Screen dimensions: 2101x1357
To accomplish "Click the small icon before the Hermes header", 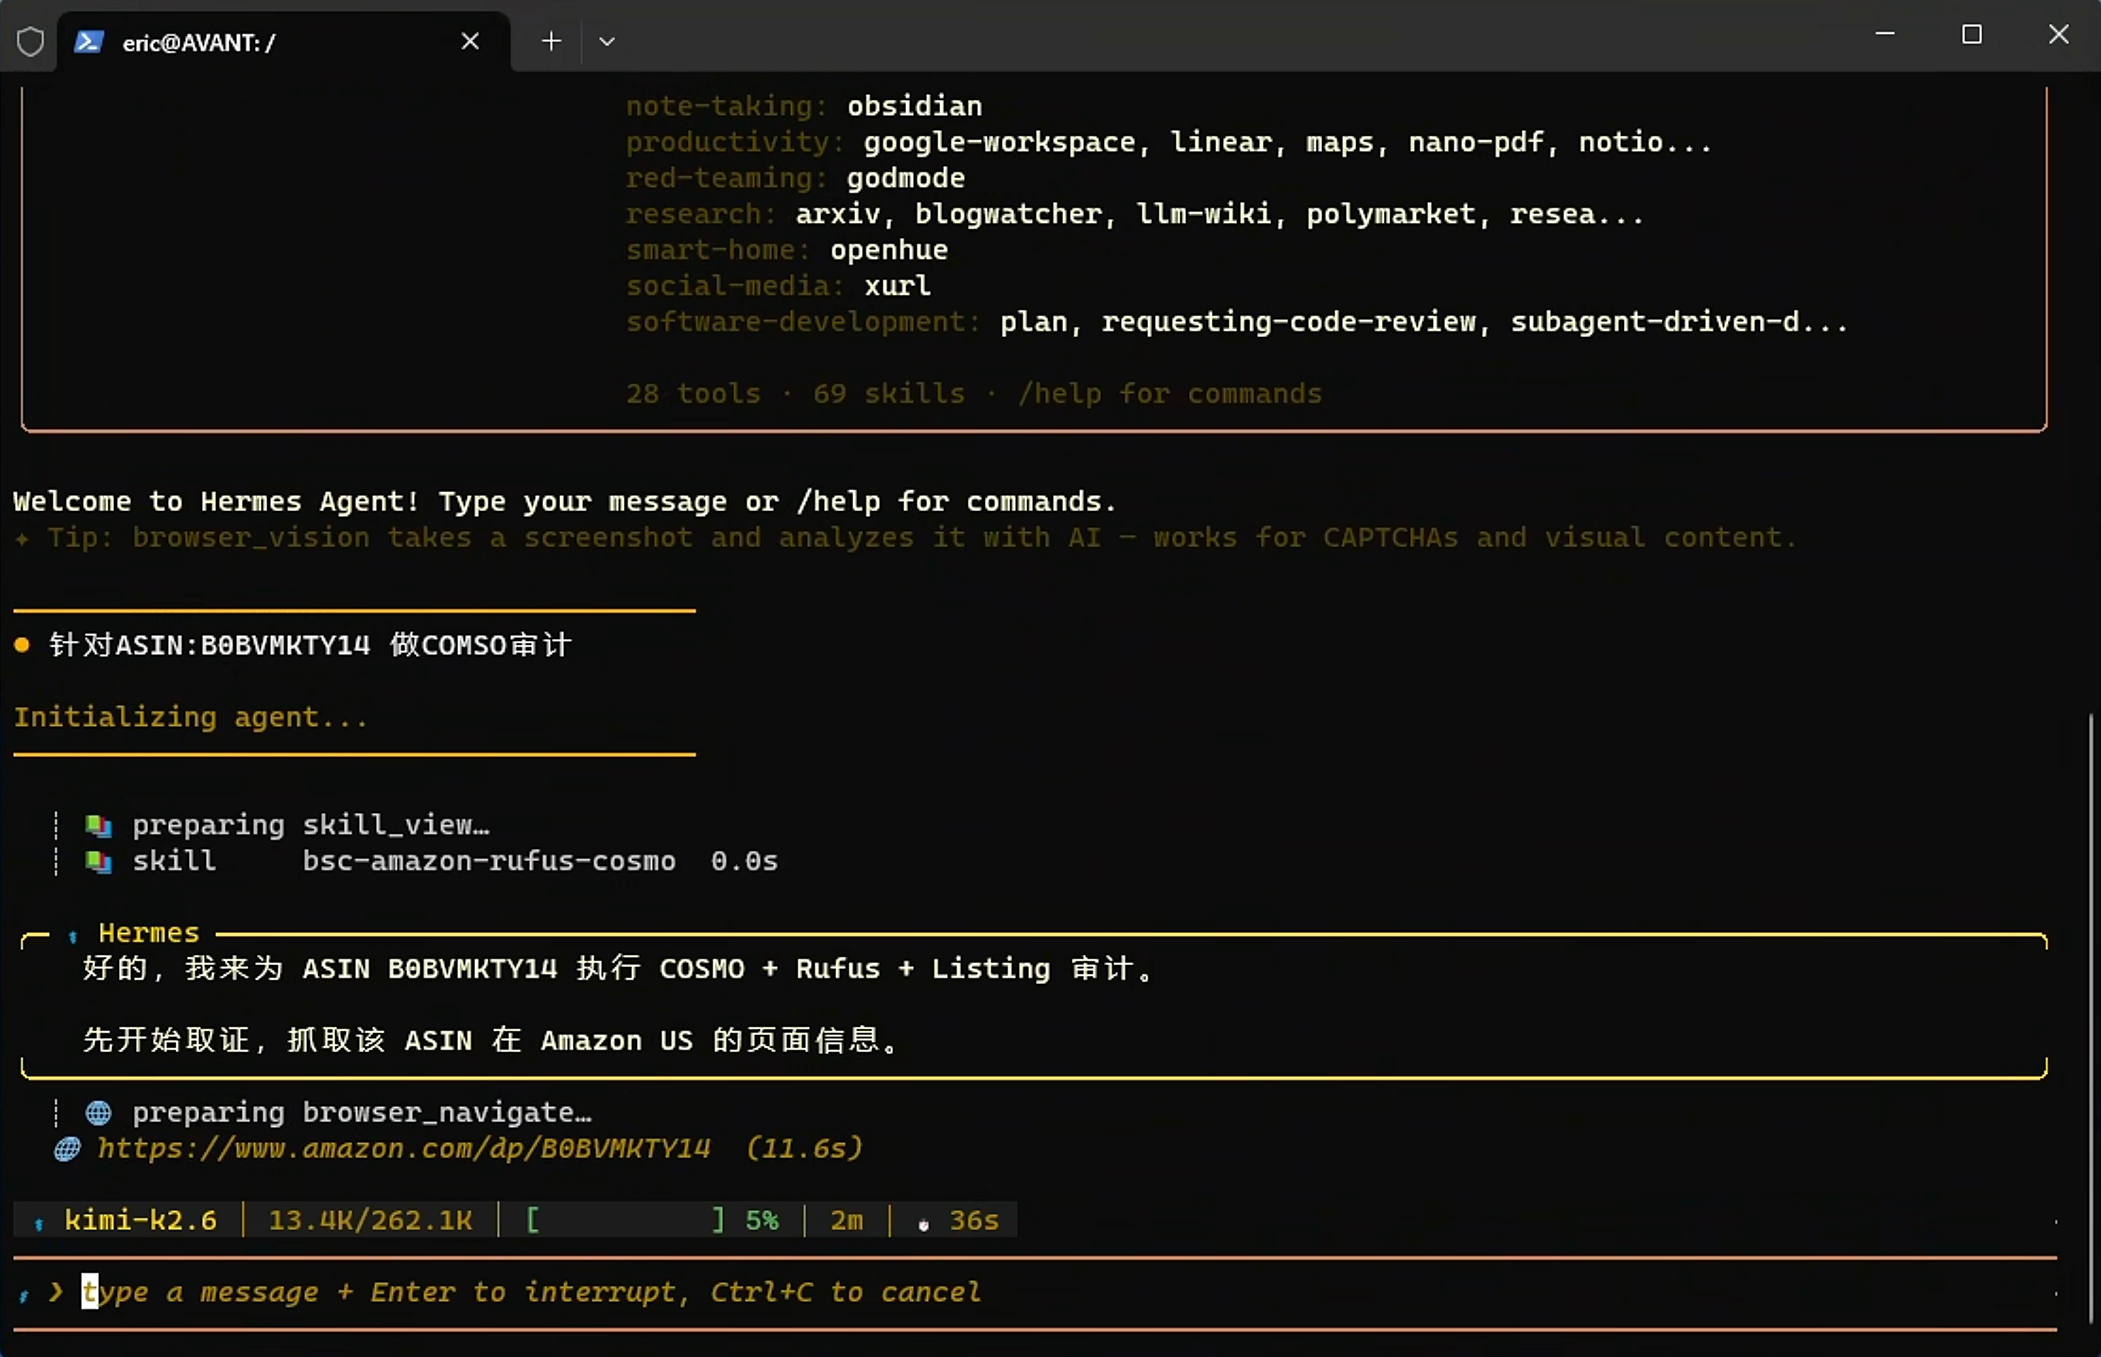I will pos(72,936).
